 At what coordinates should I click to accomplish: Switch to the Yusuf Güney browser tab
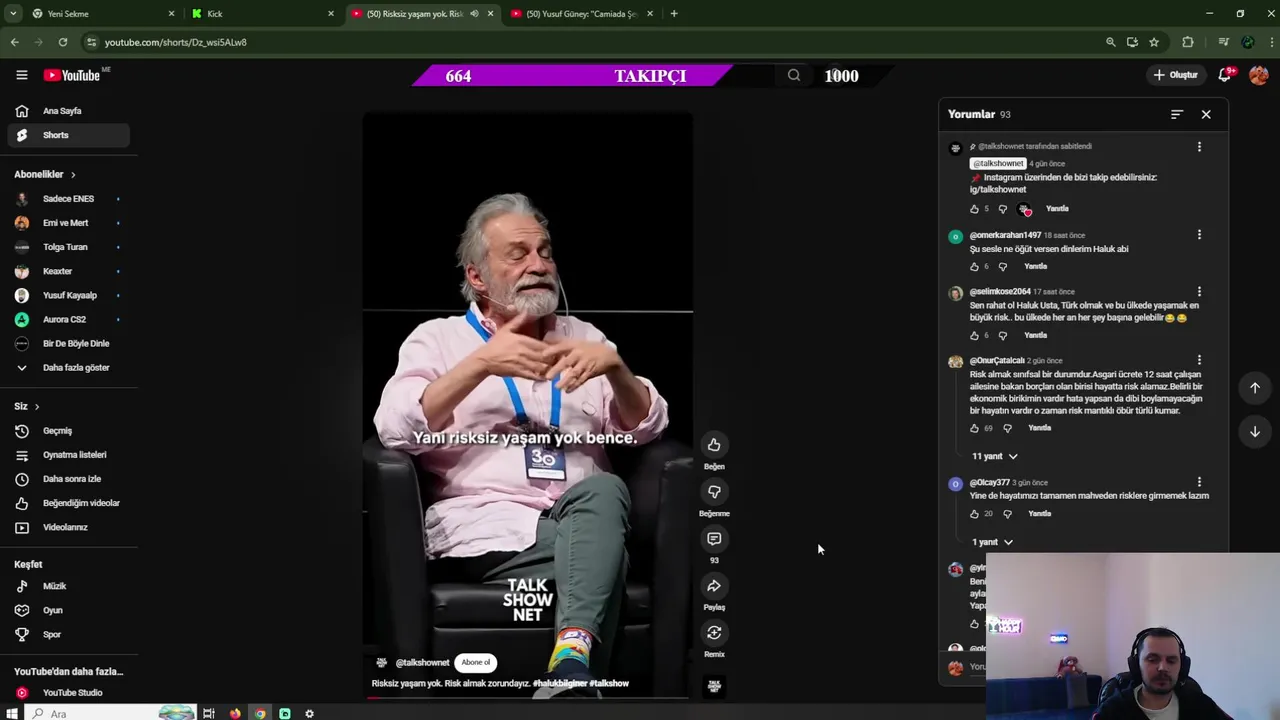click(582, 14)
